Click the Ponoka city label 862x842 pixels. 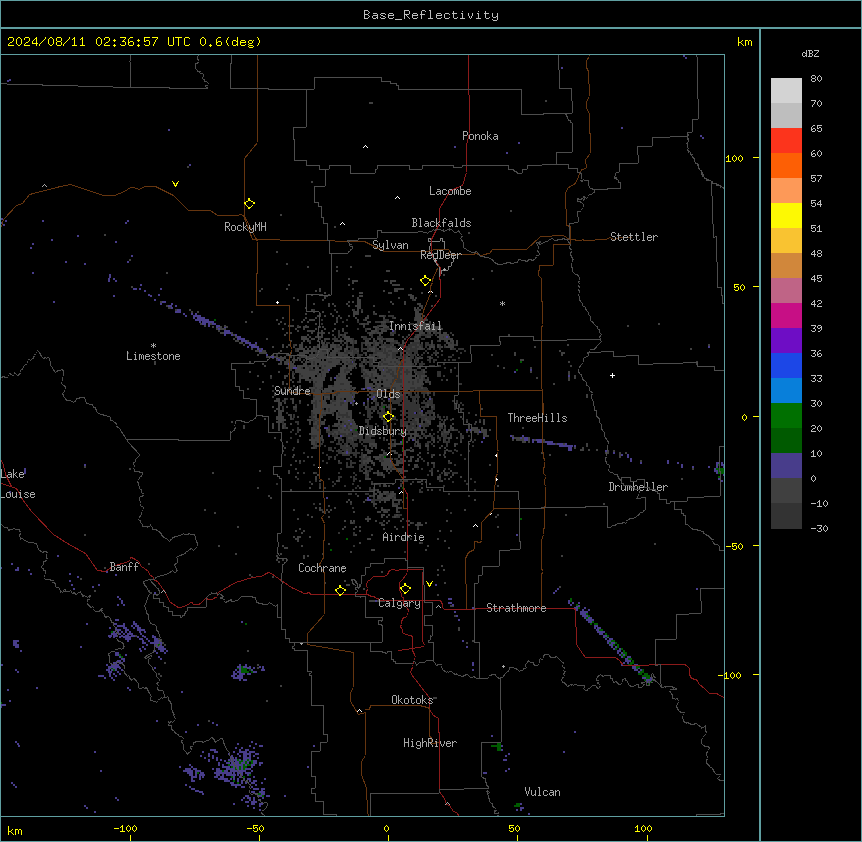(480, 136)
